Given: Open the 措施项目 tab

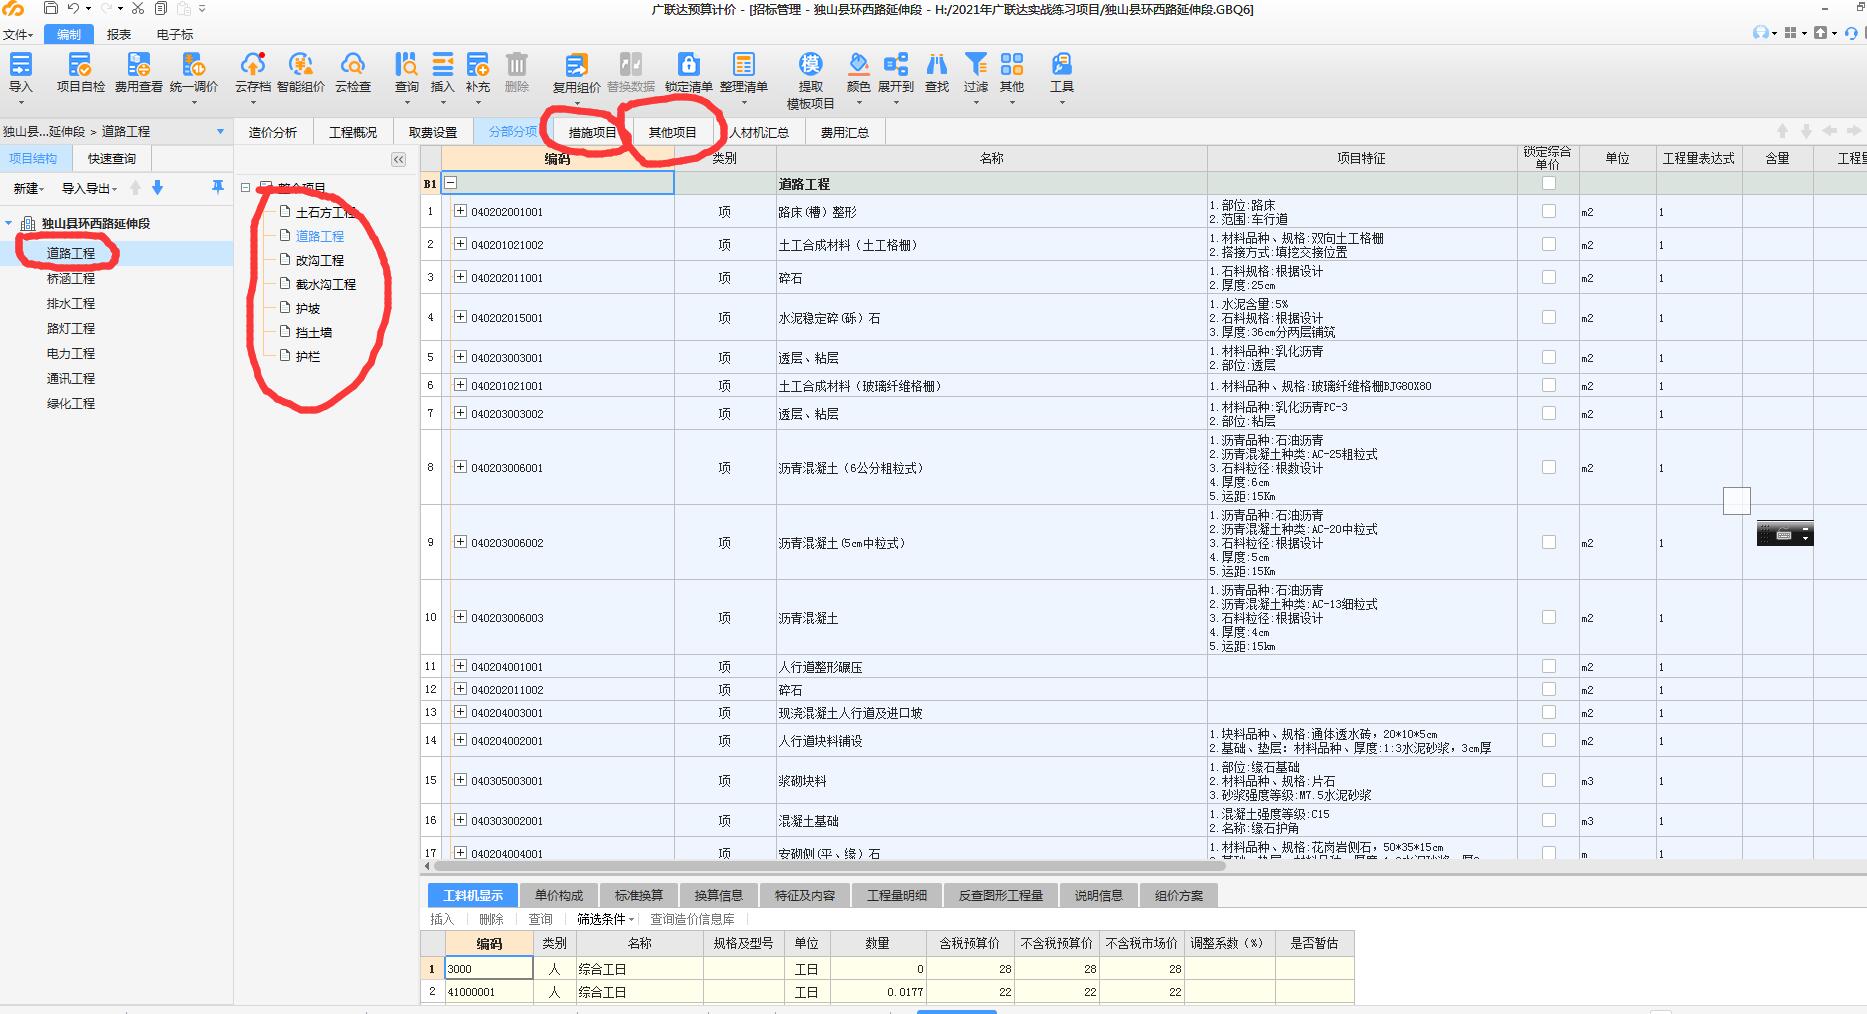Looking at the screenshot, I should point(592,132).
